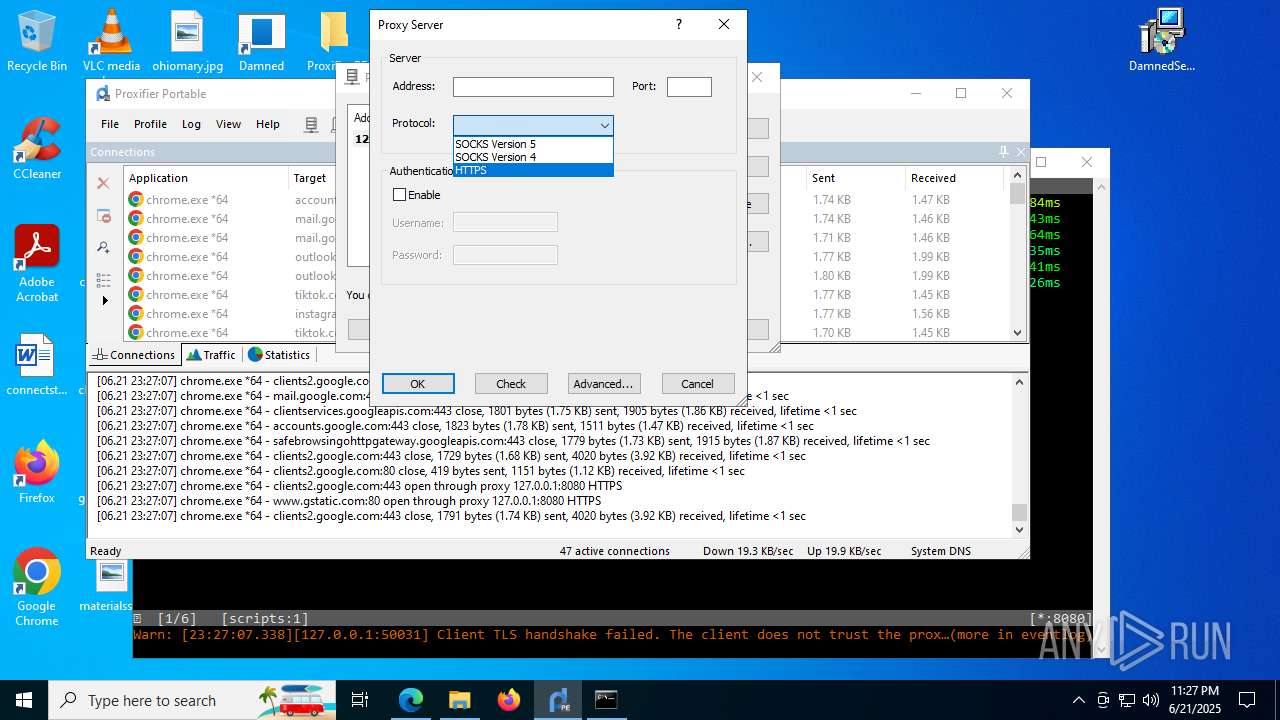Screen dimensions: 1280x720
Task: Select the DamnedSe... installer desktop icon
Action: (1162, 40)
